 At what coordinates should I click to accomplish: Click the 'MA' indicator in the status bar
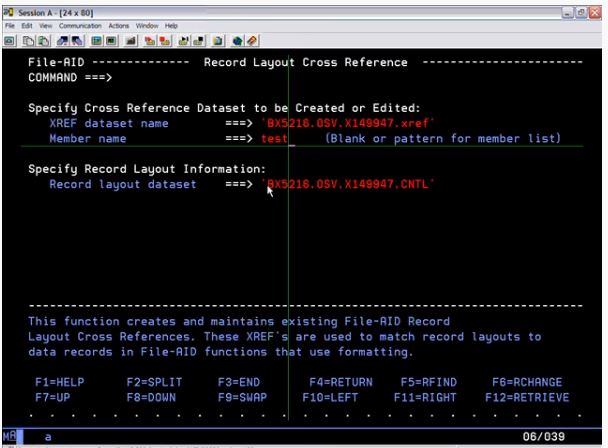10,436
